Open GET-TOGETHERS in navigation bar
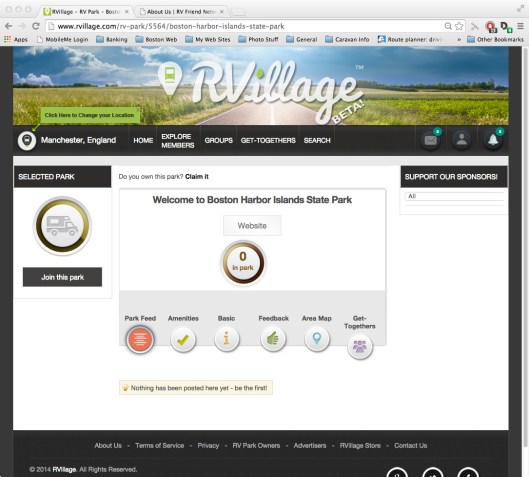 point(268,140)
